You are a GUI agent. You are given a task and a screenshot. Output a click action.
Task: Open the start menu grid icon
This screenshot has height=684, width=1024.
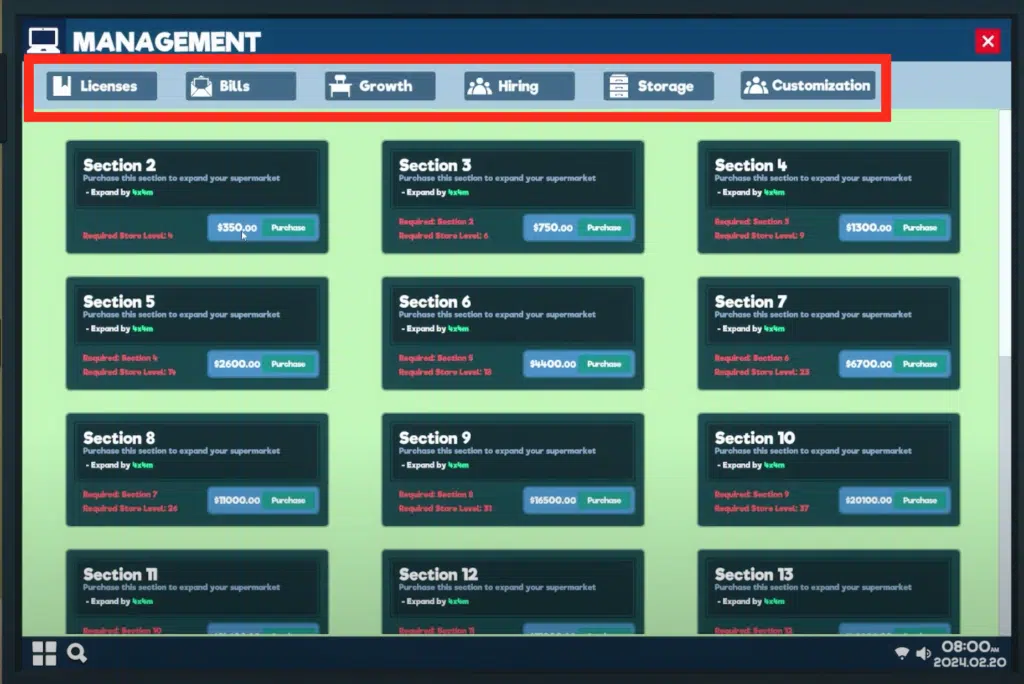coord(44,654)
